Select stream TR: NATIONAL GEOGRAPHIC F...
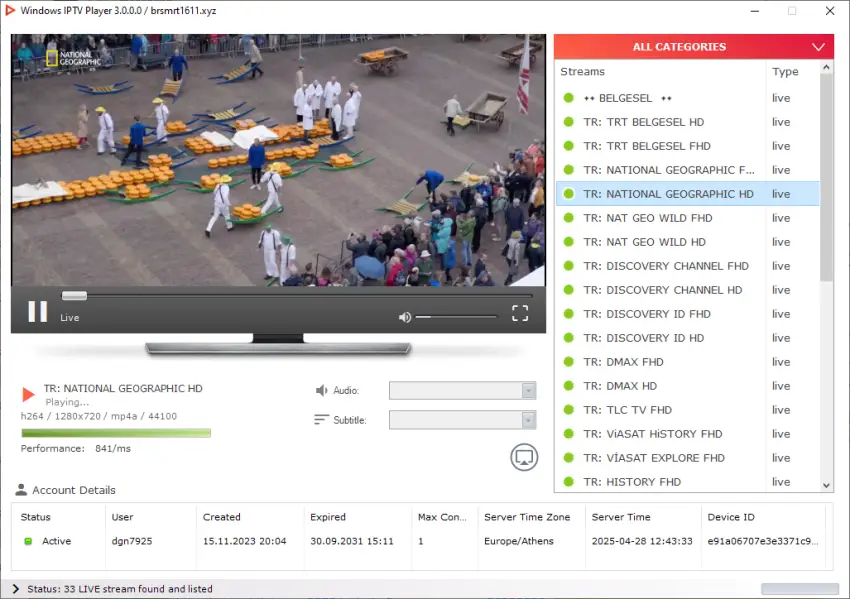Viewport: 850px width, 599px height. point(687,170)
